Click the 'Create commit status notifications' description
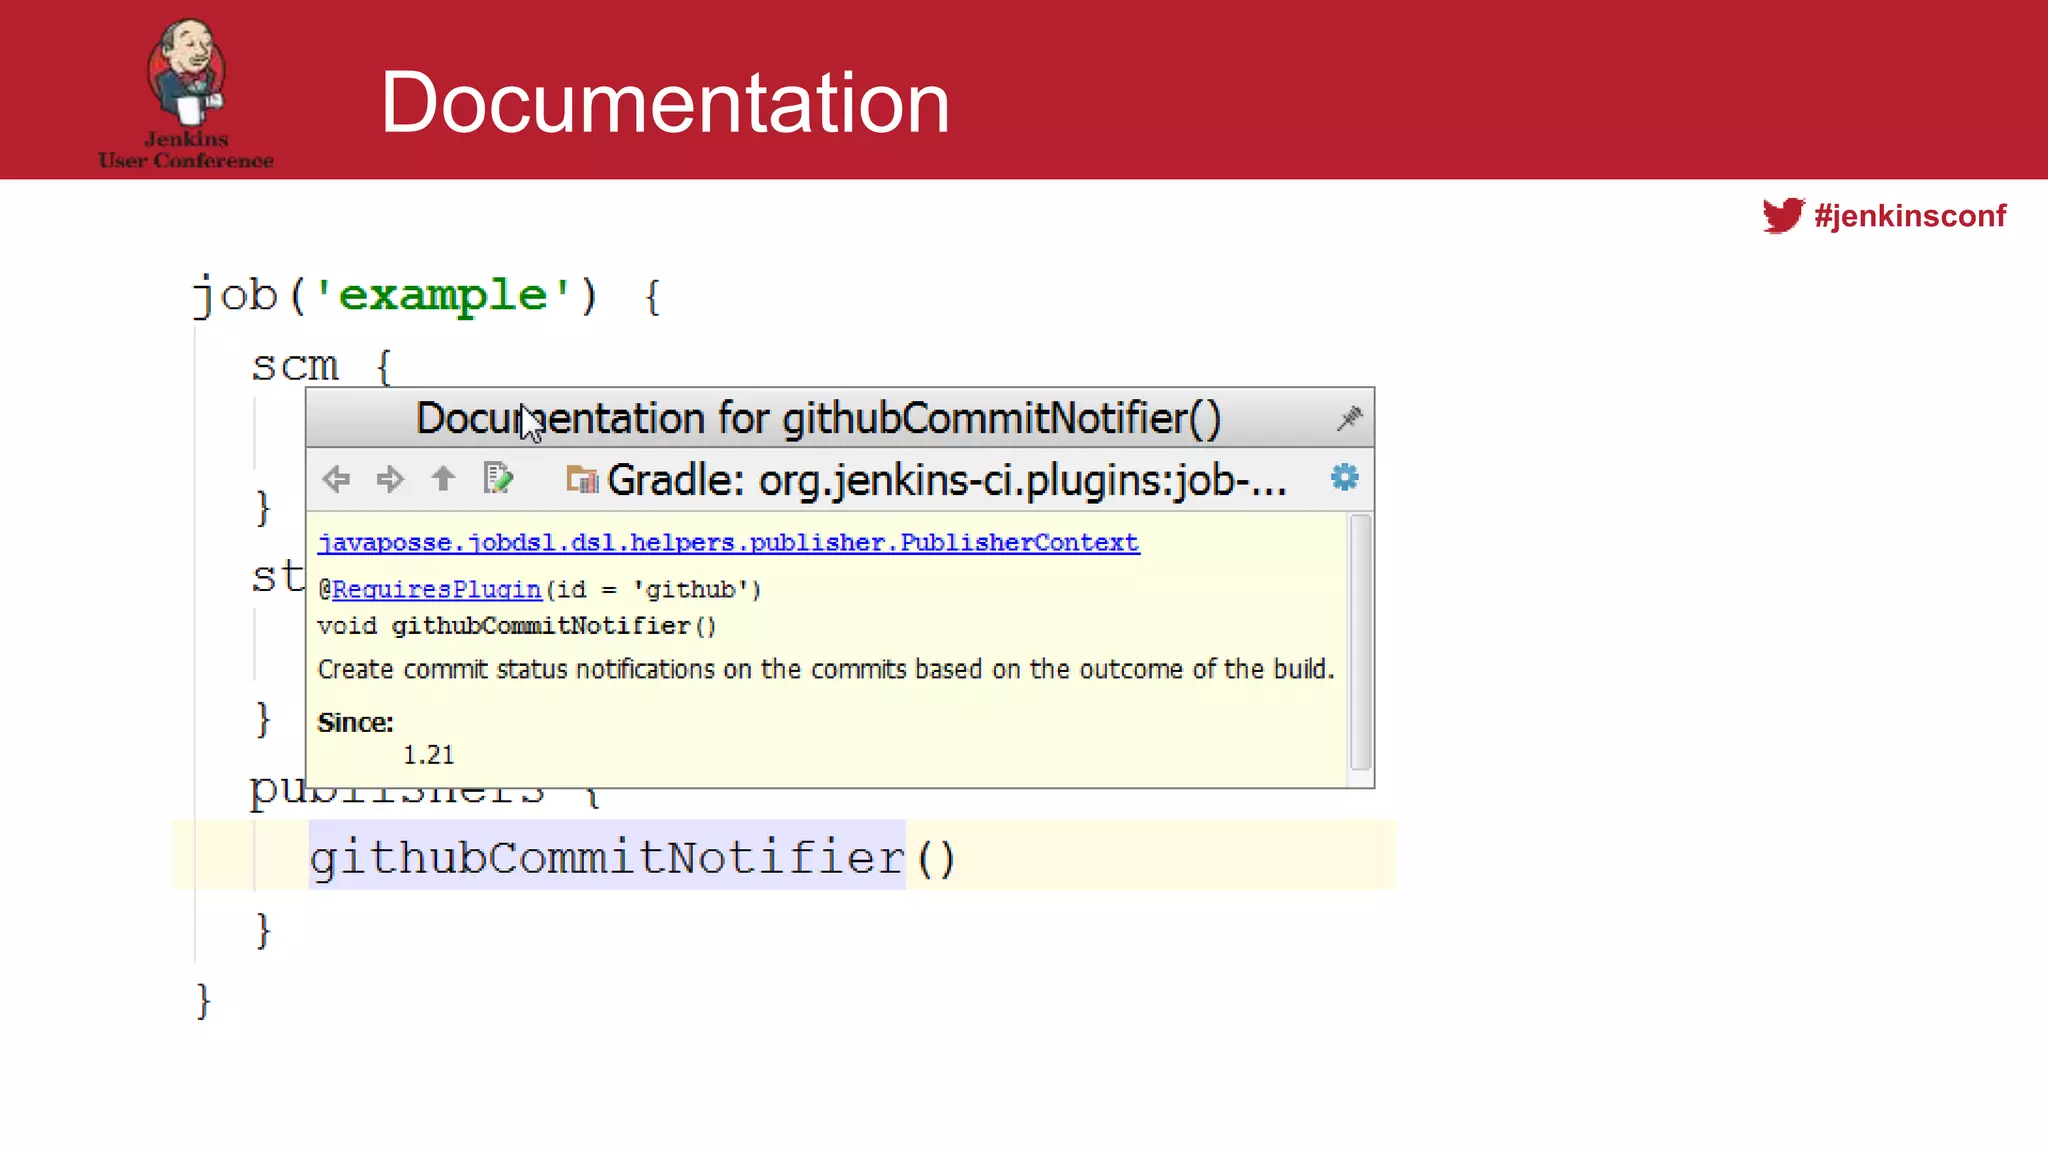This screenshot has width=2048, height=1152. pos(826,669)
